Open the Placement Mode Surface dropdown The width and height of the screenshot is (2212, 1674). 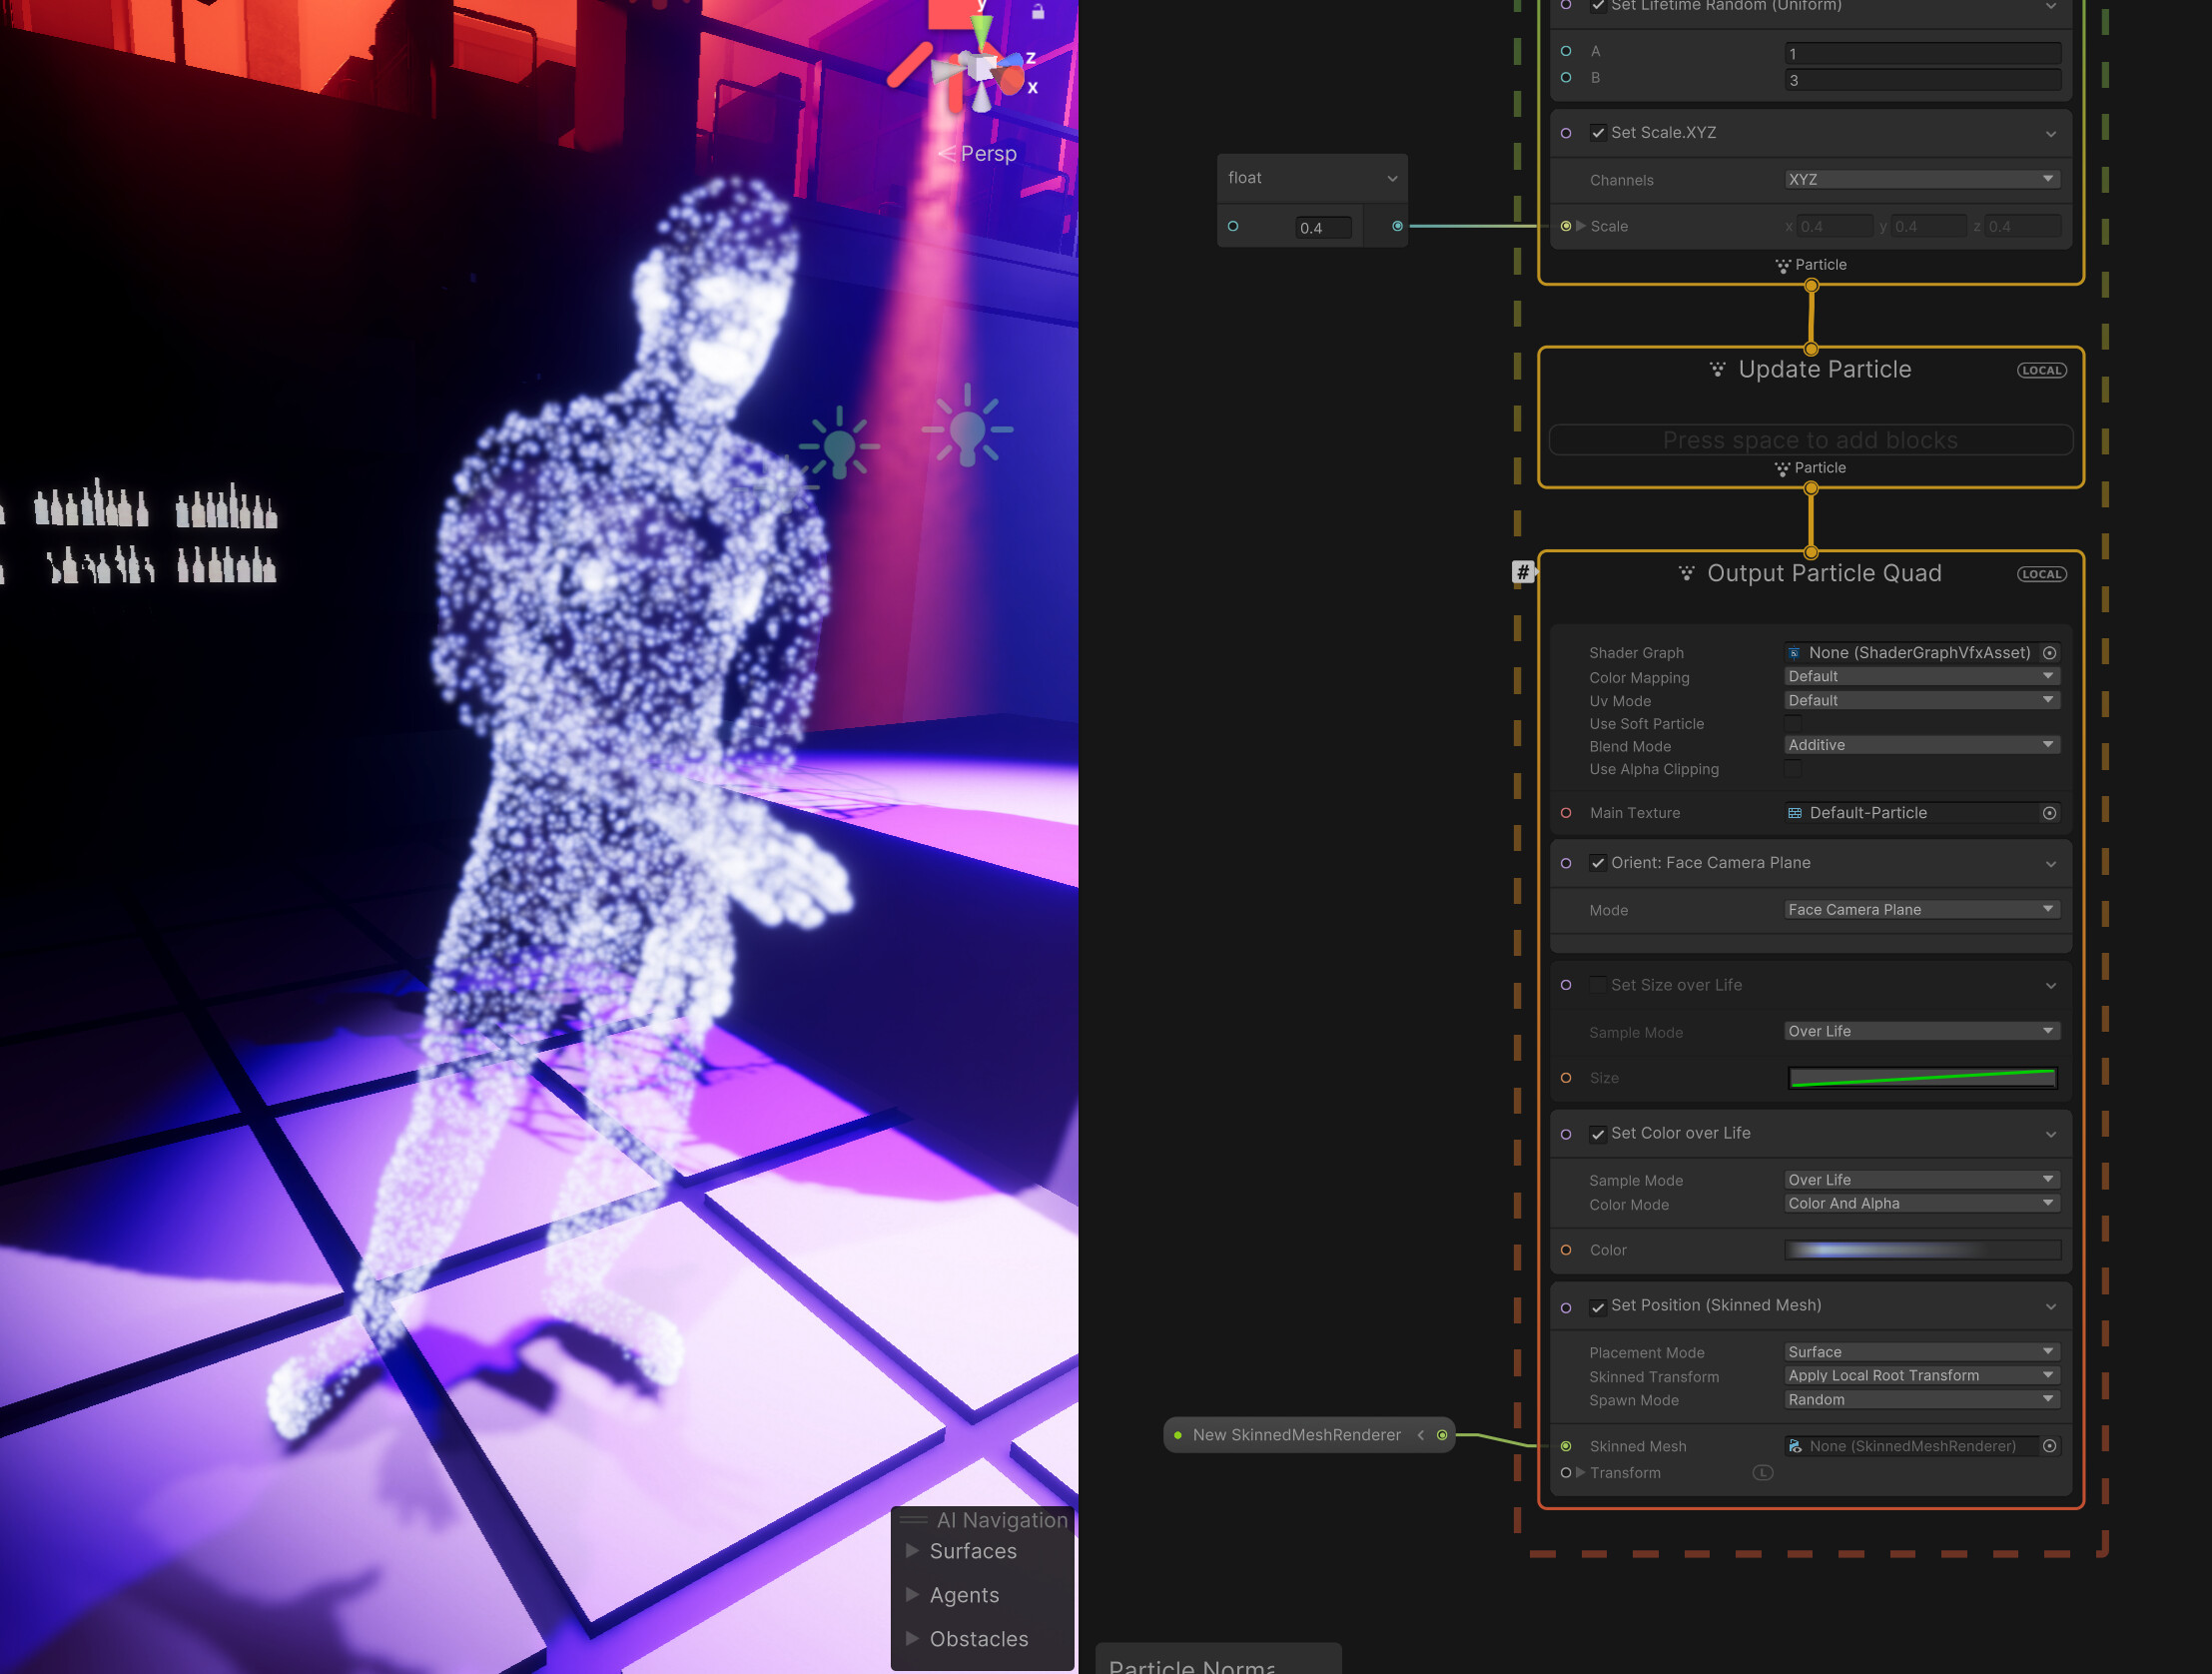point(1921,1352)
